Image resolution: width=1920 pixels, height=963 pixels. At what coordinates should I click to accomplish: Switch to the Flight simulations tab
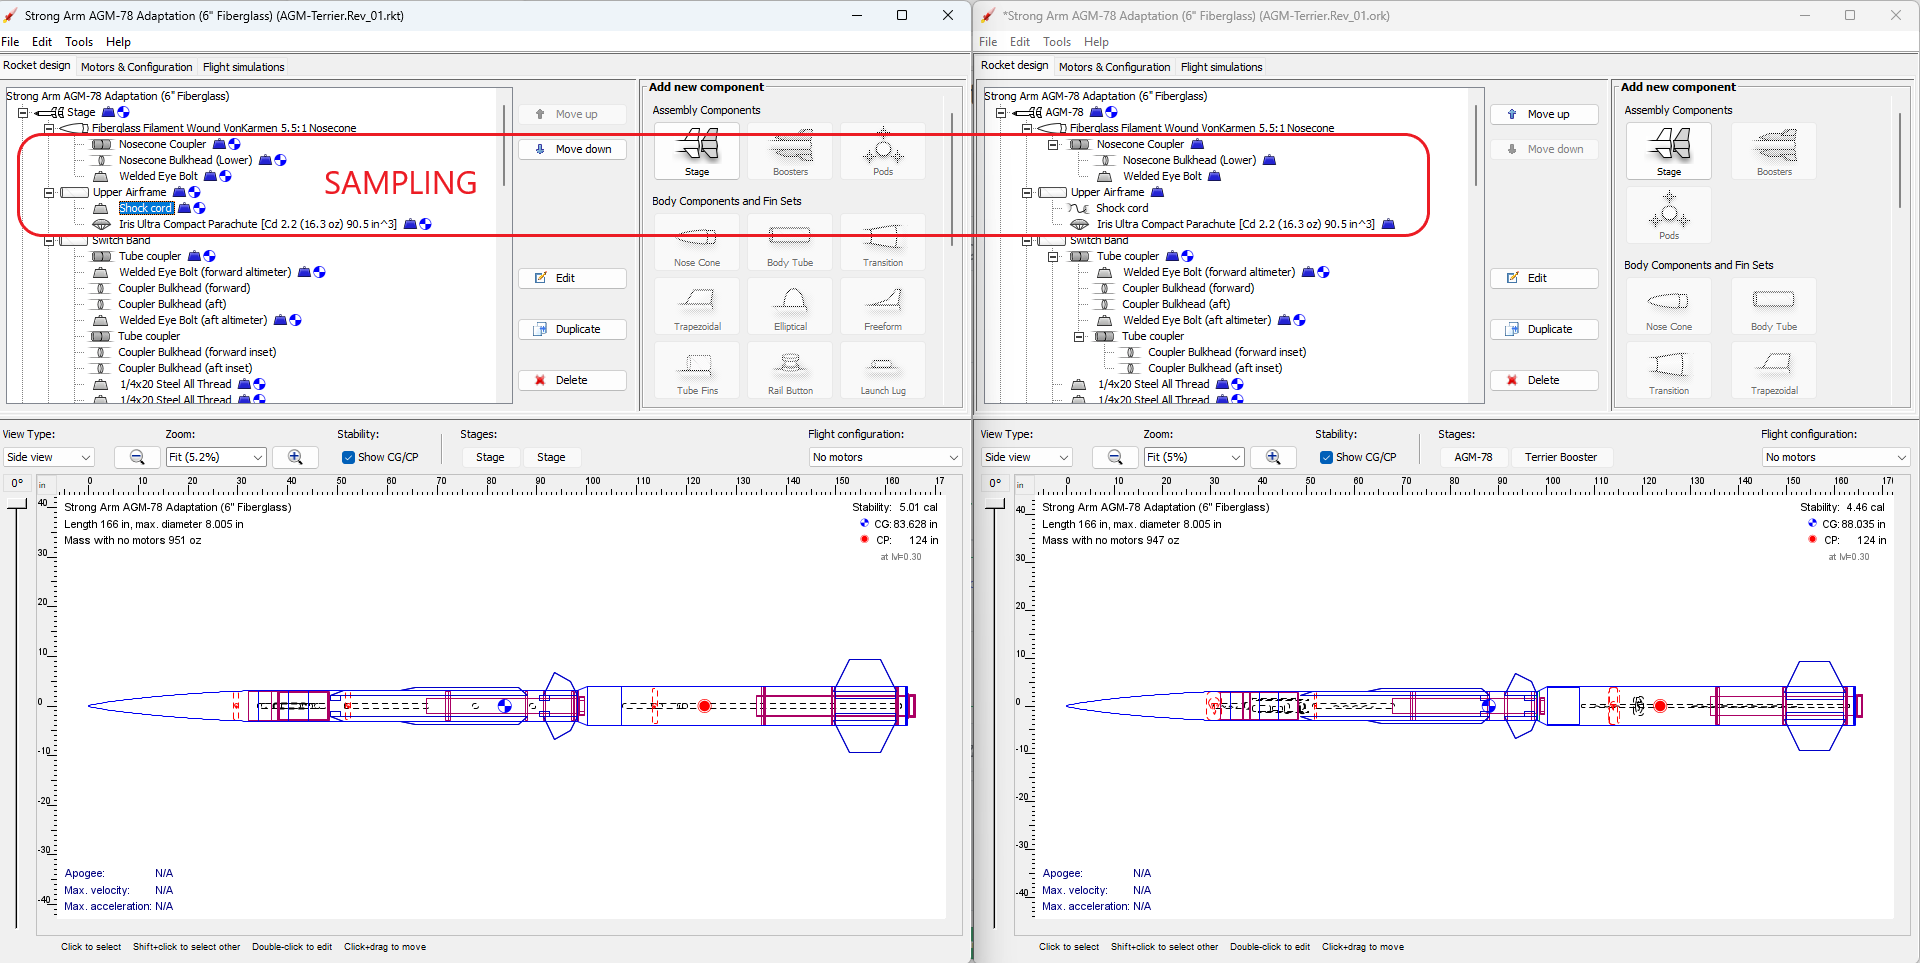point(243,67)
